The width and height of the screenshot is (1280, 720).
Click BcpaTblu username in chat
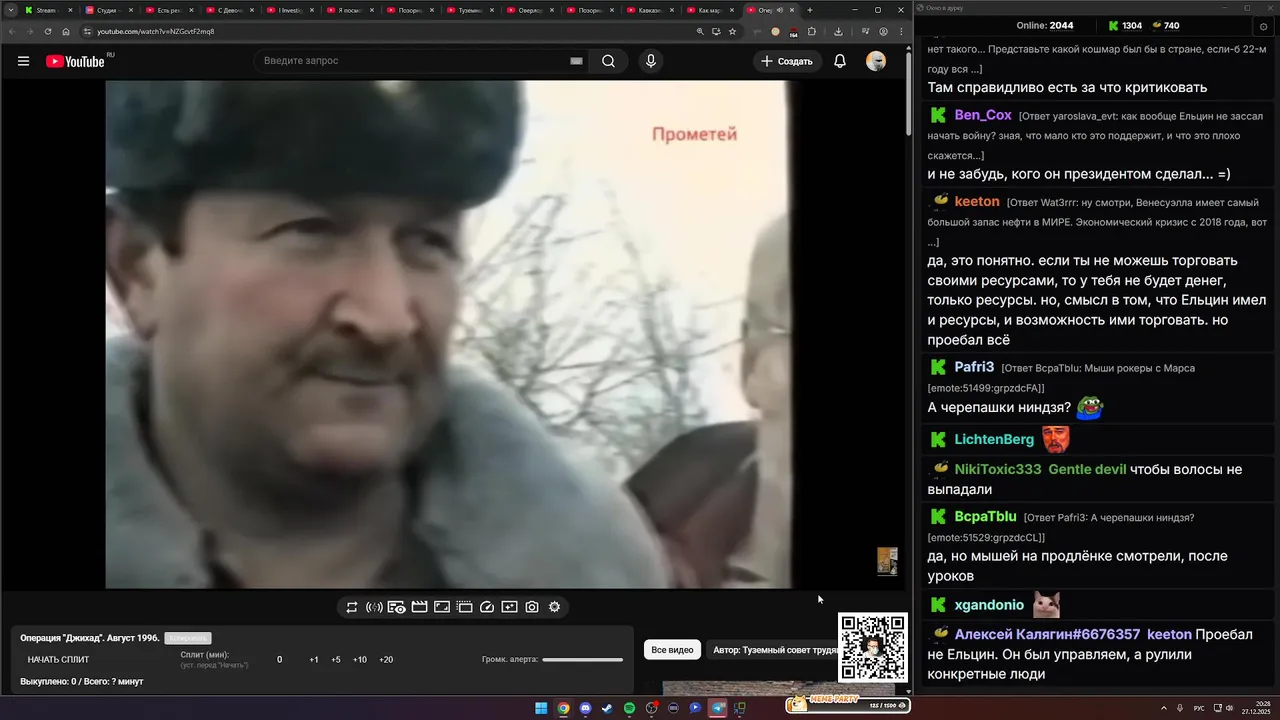click(x=985, y=516)
